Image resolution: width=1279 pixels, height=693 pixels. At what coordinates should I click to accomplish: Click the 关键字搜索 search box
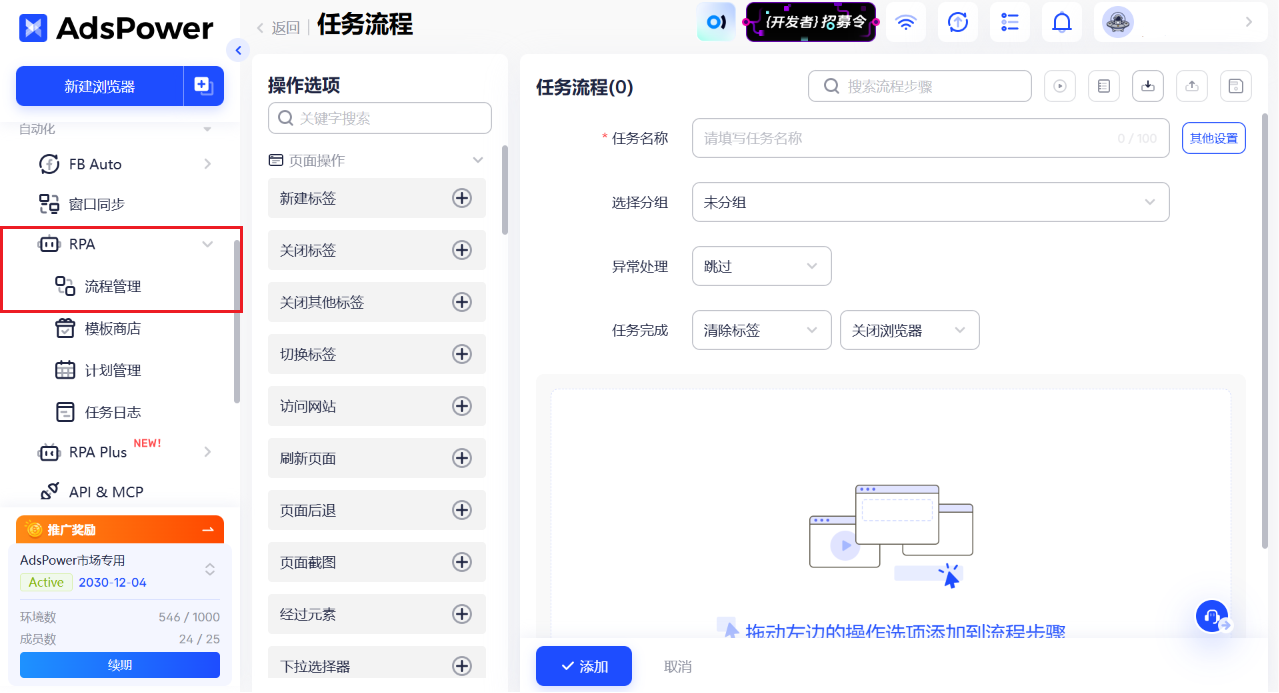[x=380, y=118]
